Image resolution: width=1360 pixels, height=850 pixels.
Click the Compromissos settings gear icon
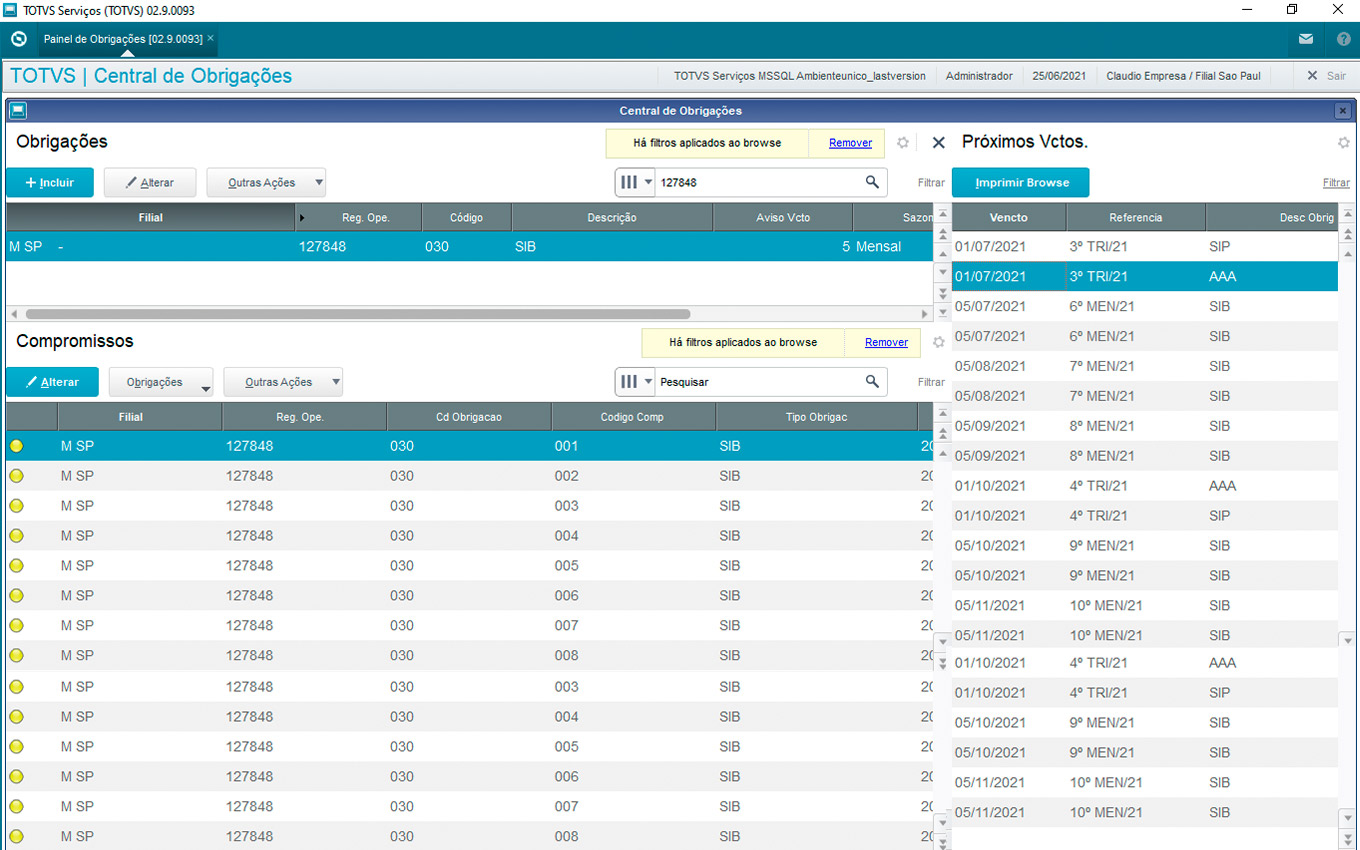pos(938,342)
